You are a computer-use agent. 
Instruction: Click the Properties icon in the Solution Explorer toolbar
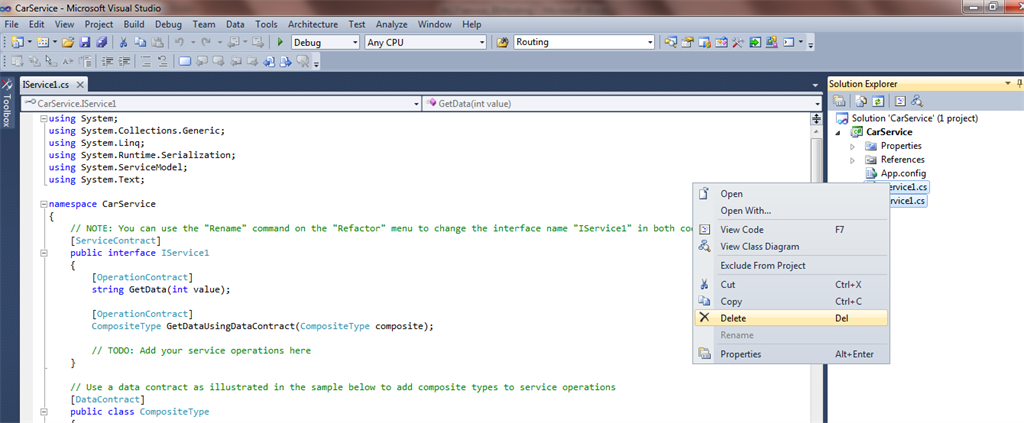[839, 101]
